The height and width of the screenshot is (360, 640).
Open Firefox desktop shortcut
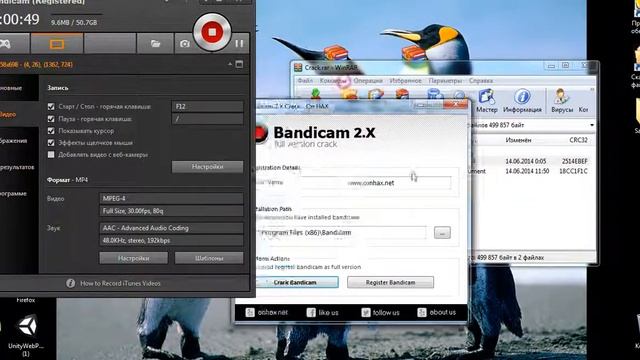25,300
